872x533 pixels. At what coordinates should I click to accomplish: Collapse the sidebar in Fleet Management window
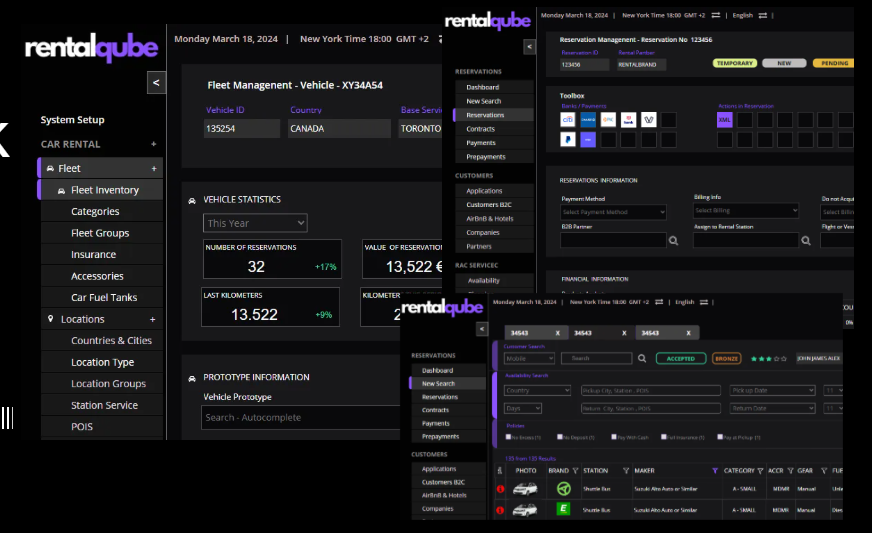[x=156, y=83]
